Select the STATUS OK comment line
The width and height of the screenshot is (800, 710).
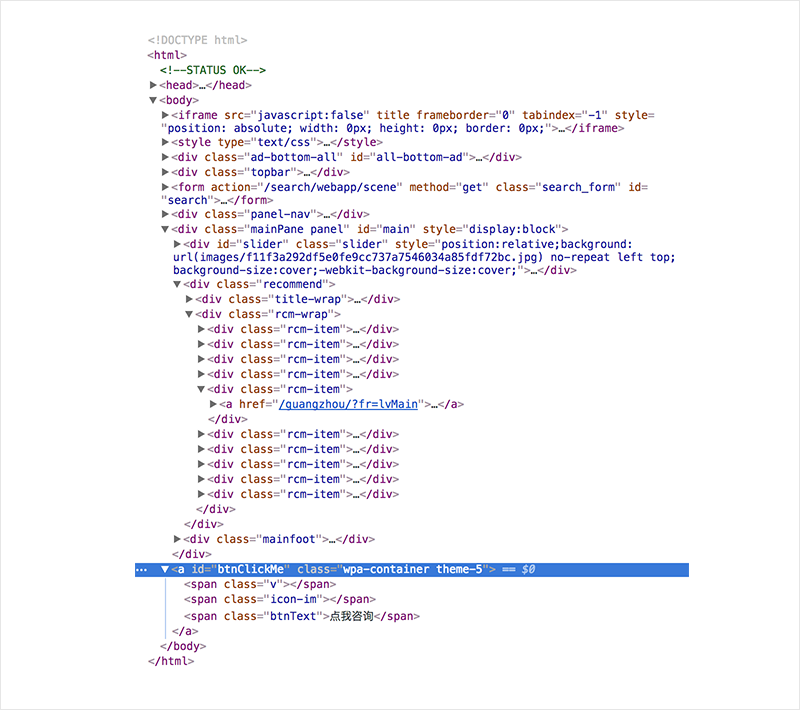213,70
